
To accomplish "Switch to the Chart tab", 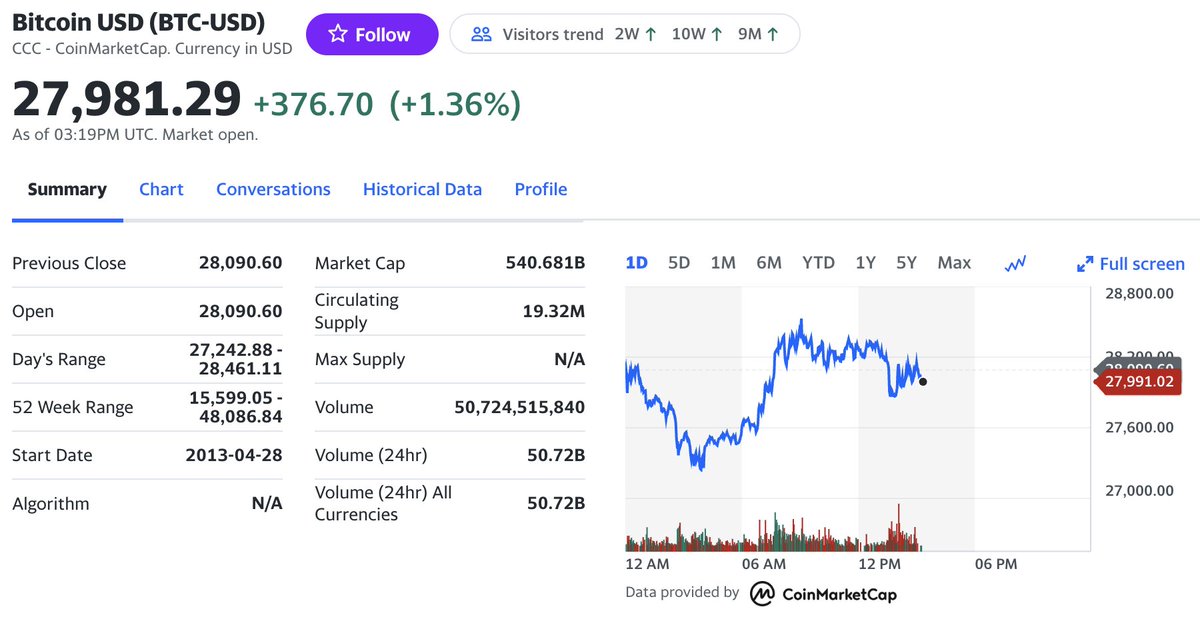I will 161,189.
